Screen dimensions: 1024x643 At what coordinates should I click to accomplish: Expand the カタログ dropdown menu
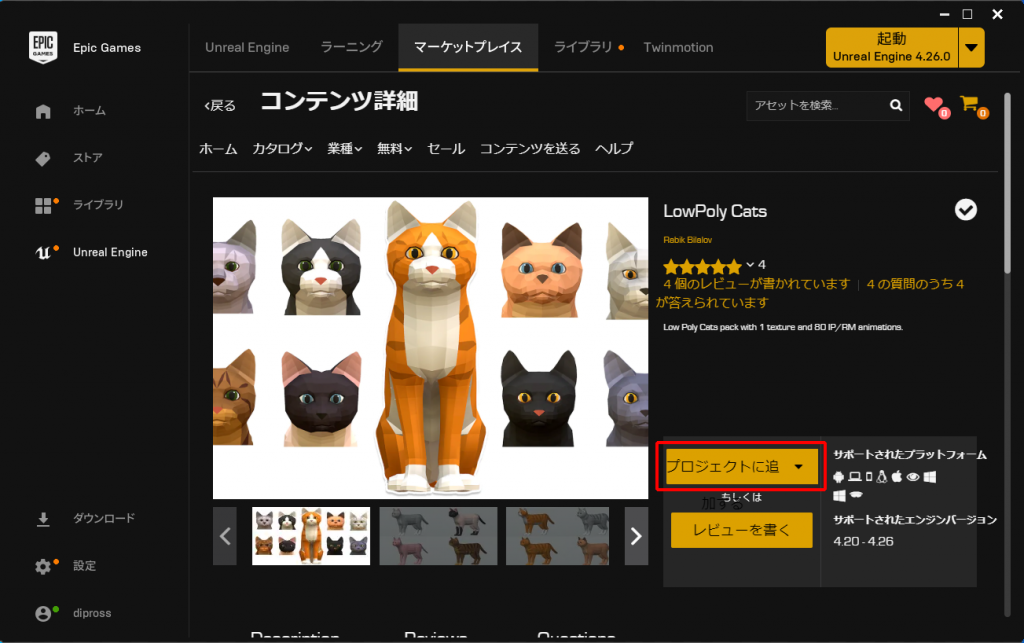click(282, 149)
